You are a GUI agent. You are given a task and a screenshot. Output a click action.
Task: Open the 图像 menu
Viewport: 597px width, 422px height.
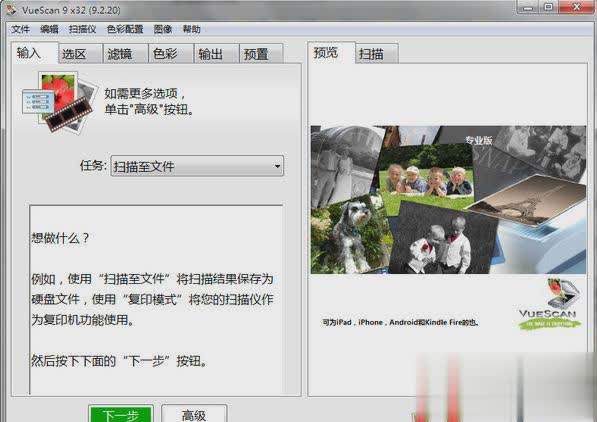tap(163, 29)
